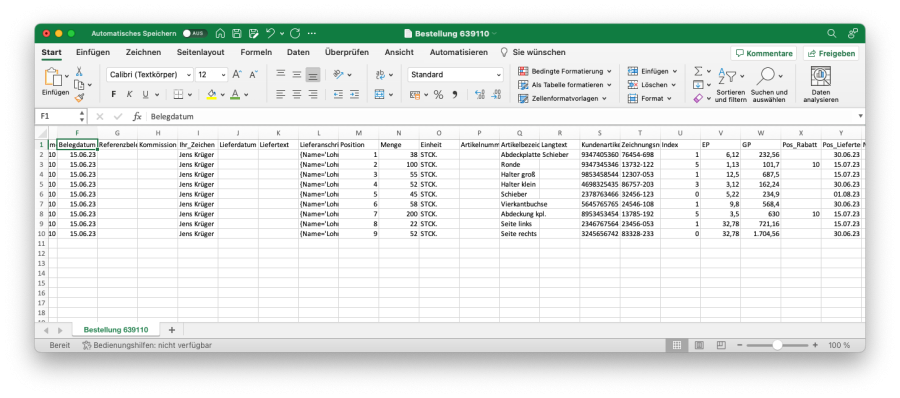This screenshot has height=398, width=900.
Task: Click the Freigeben share button
Action: click(x=831, y=53)
